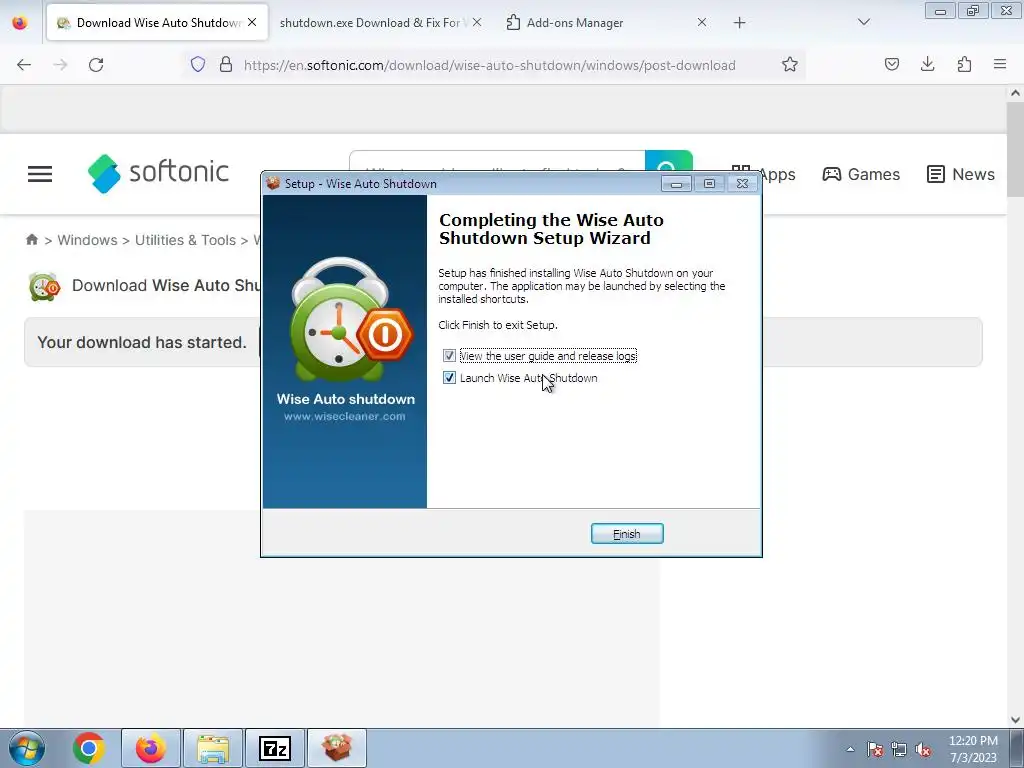Open the Pocket save icon

pos(892,65)
